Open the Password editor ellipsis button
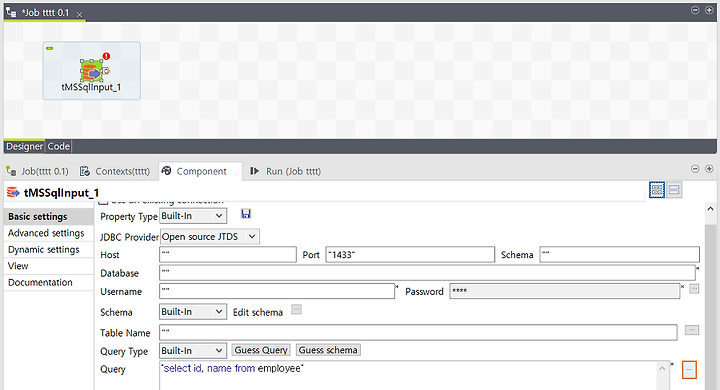The height and width of the screenshot is (390, 720). pyautogui.click(x=694, y=289)
